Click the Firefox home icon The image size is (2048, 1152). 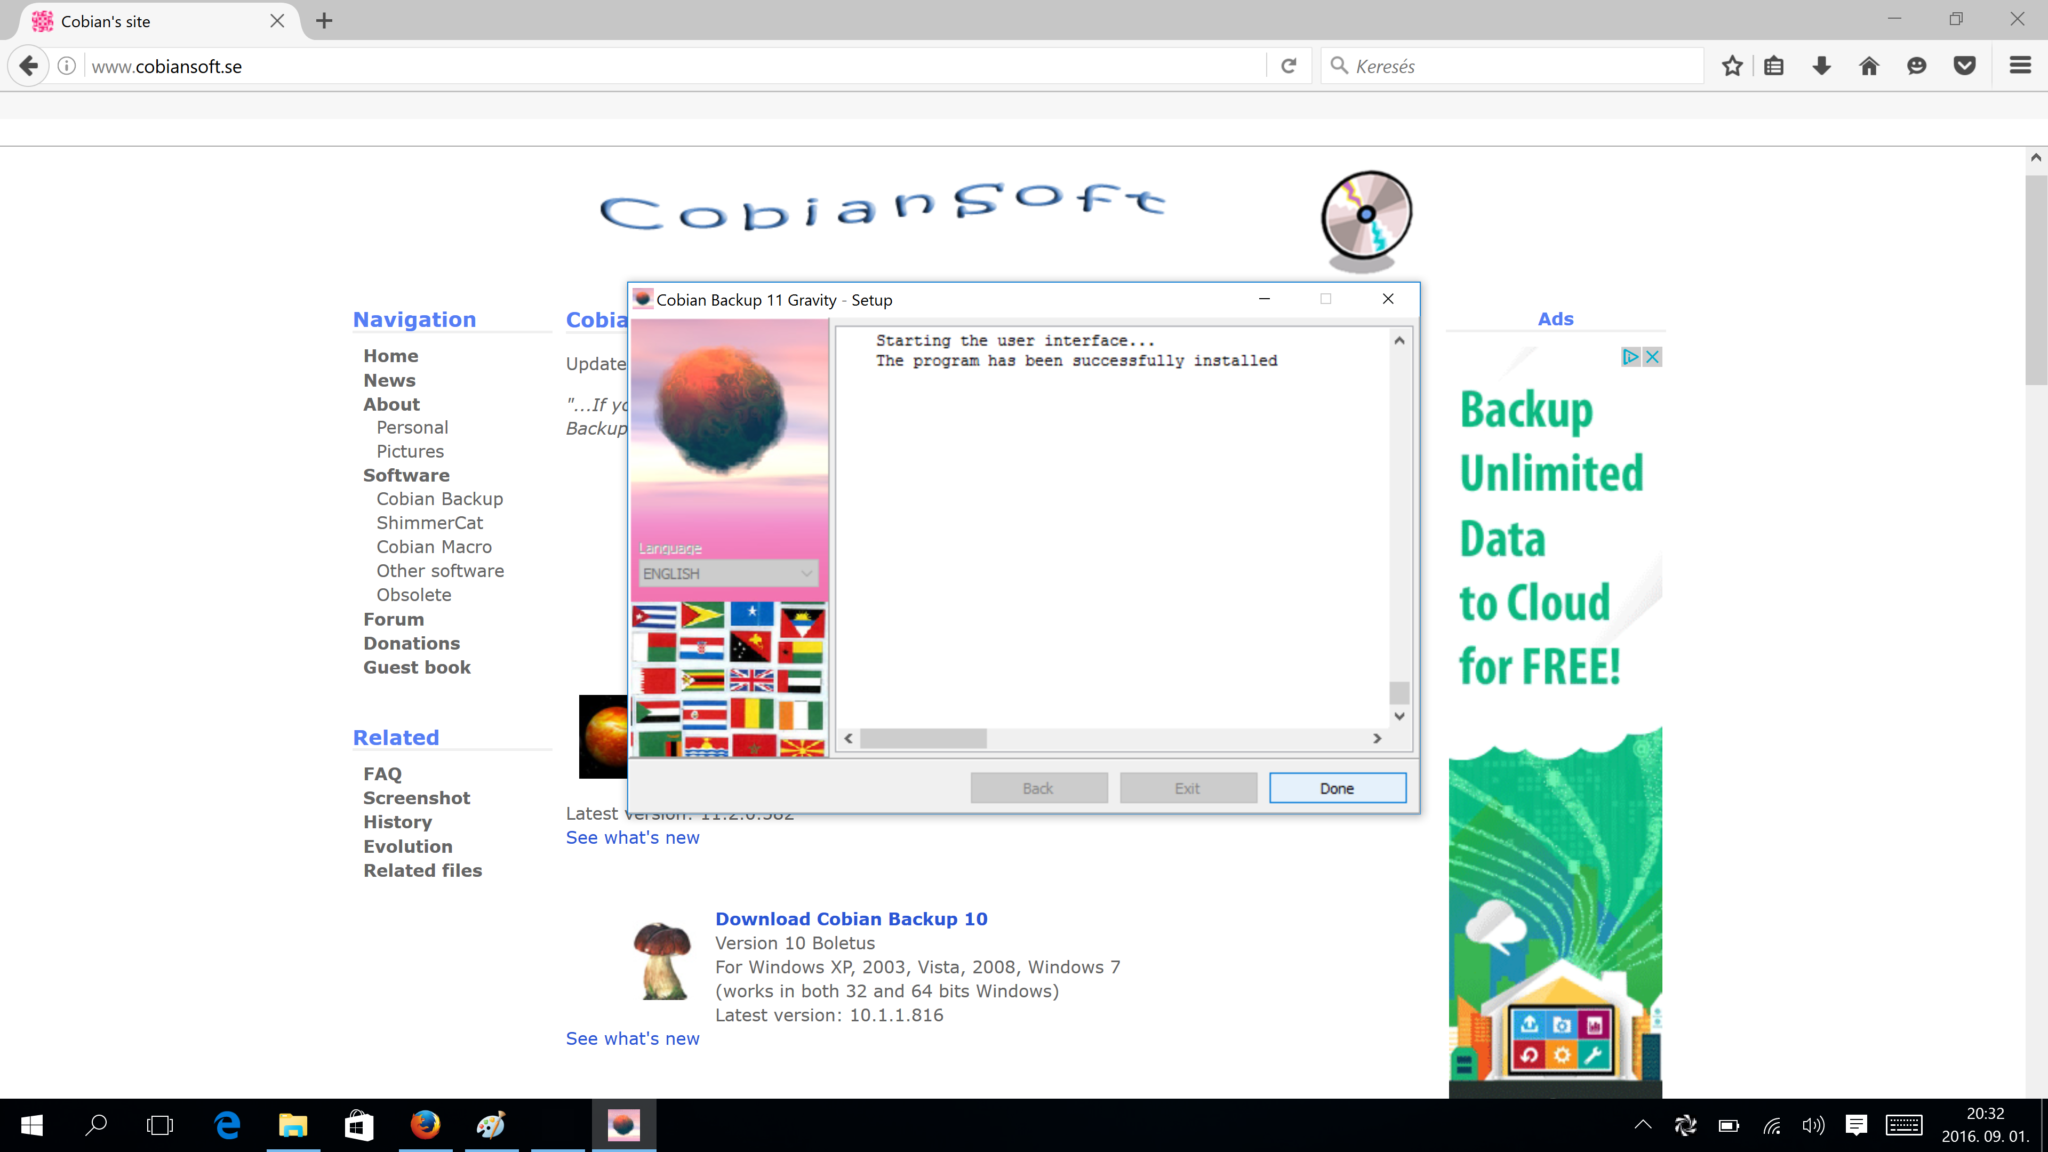tap(1869, 65)
